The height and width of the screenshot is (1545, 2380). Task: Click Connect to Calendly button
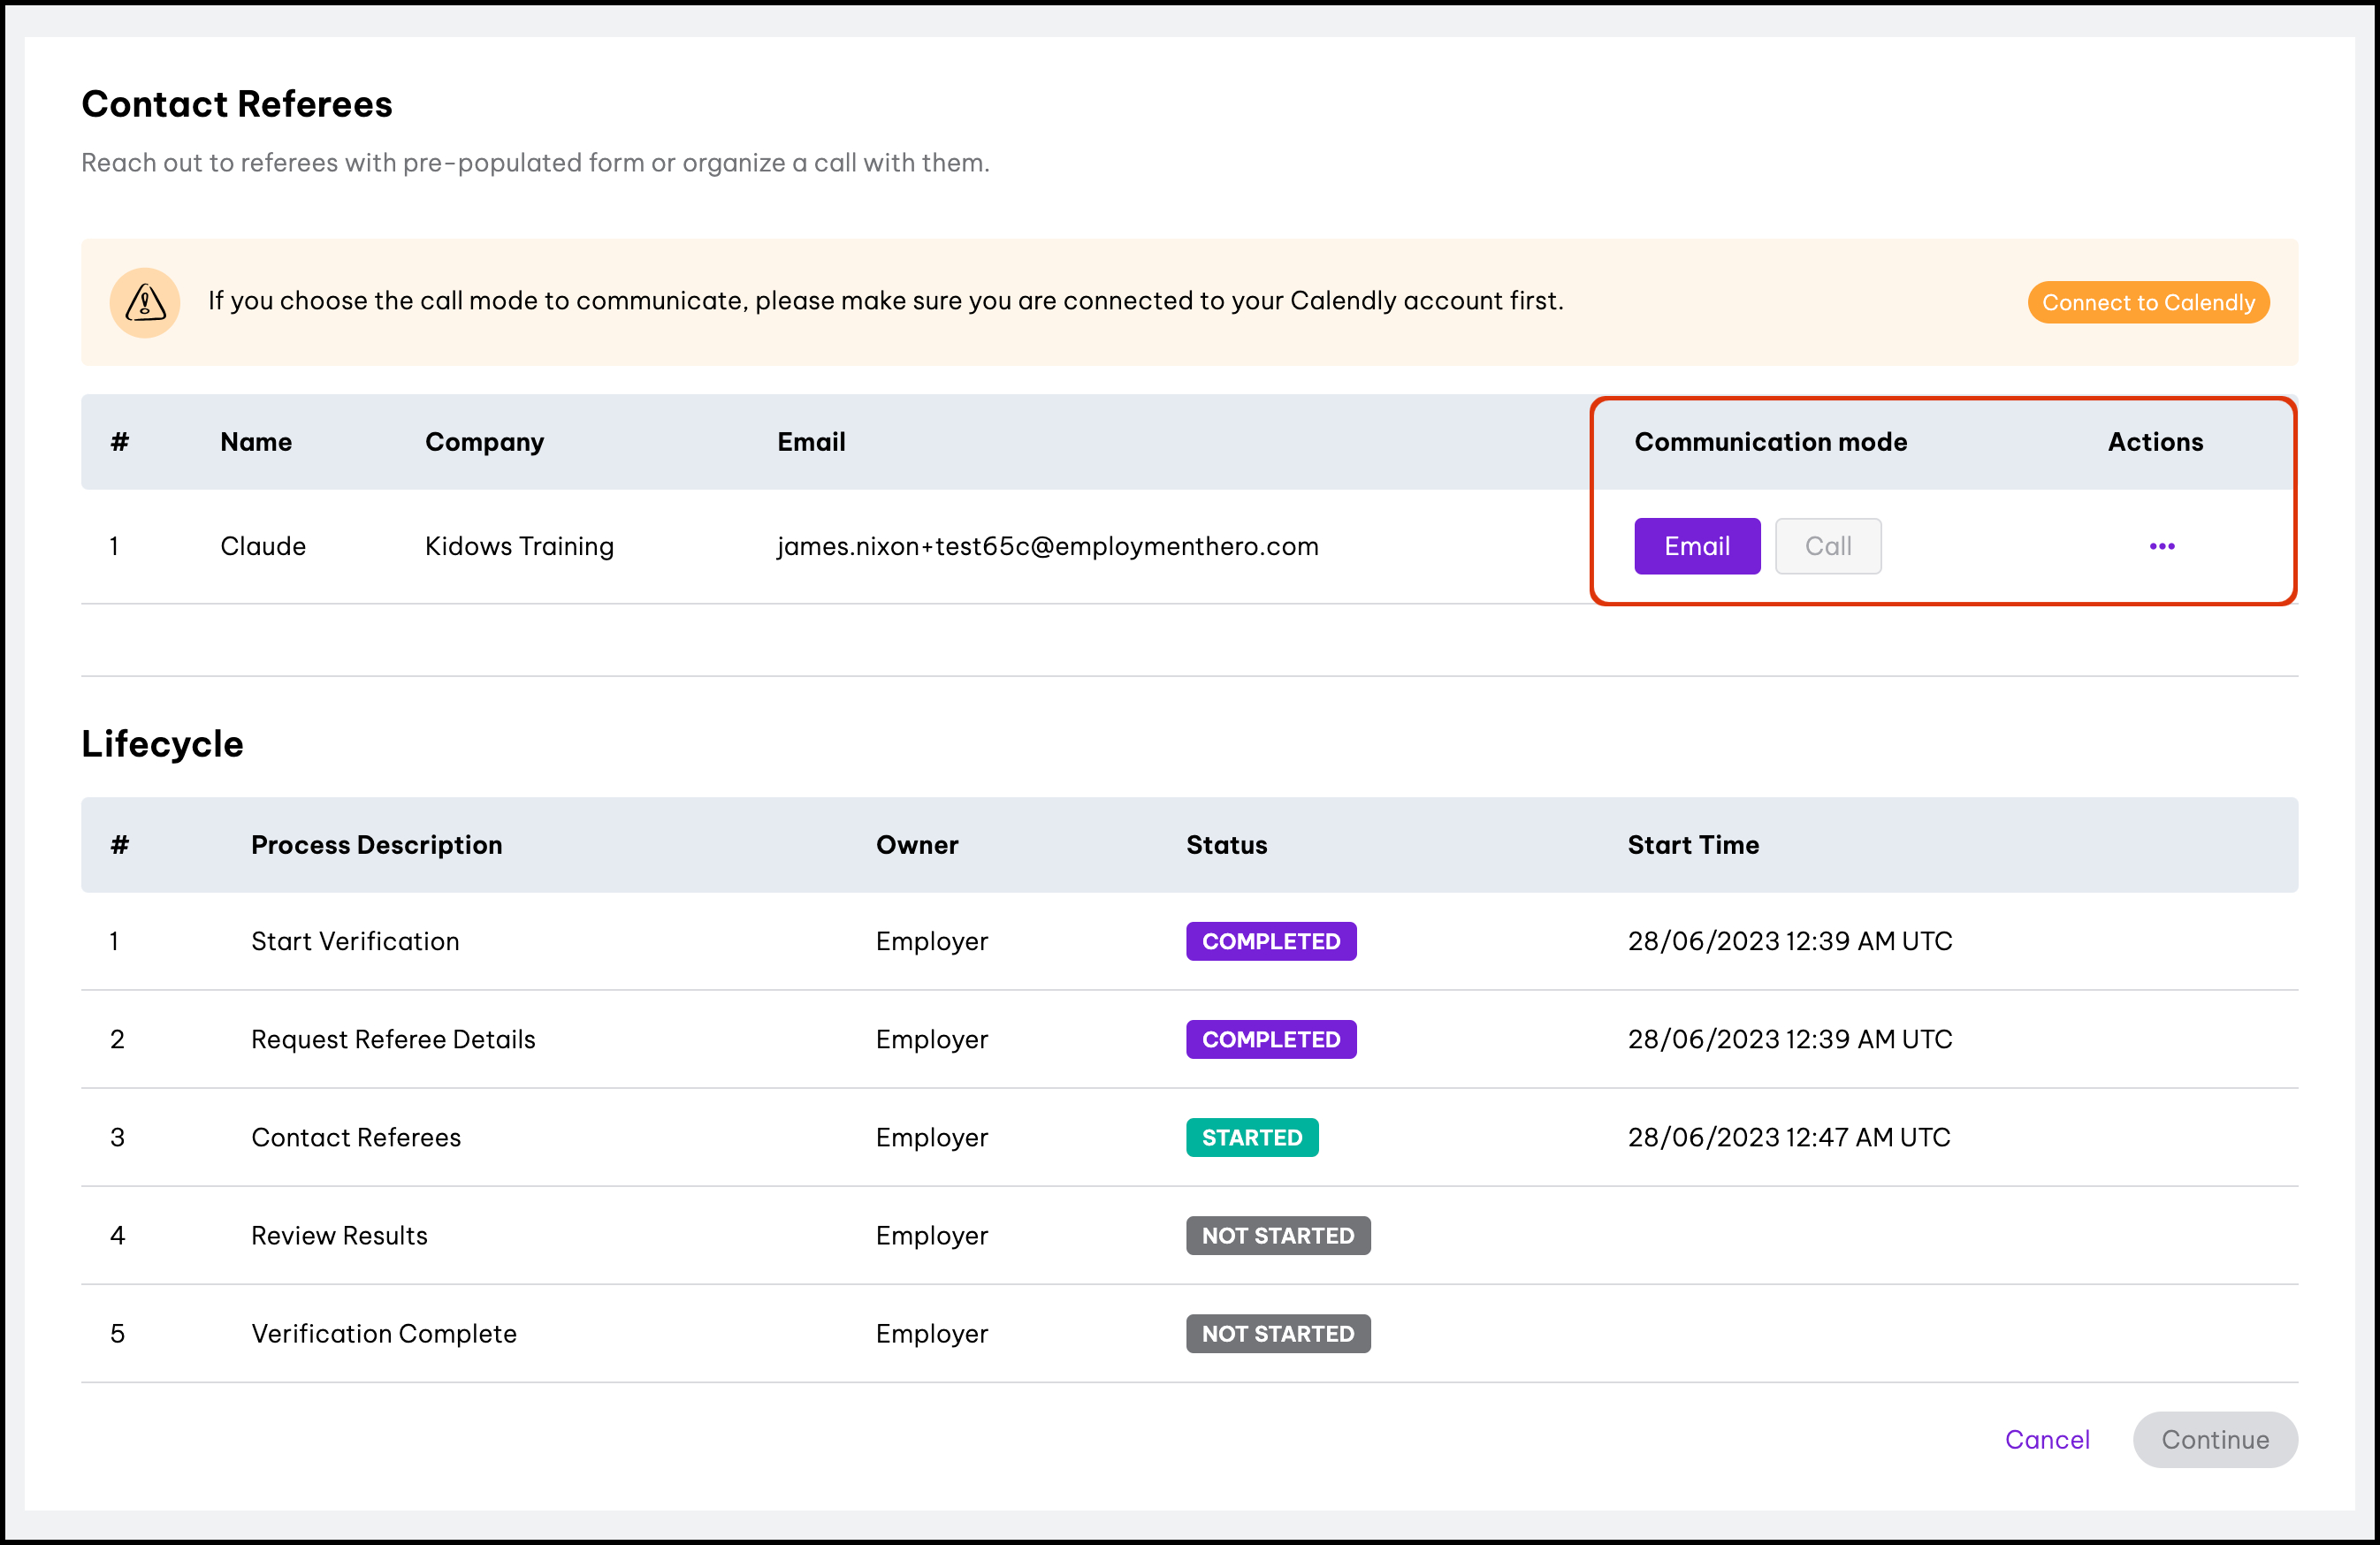[x=2147, y=302]
